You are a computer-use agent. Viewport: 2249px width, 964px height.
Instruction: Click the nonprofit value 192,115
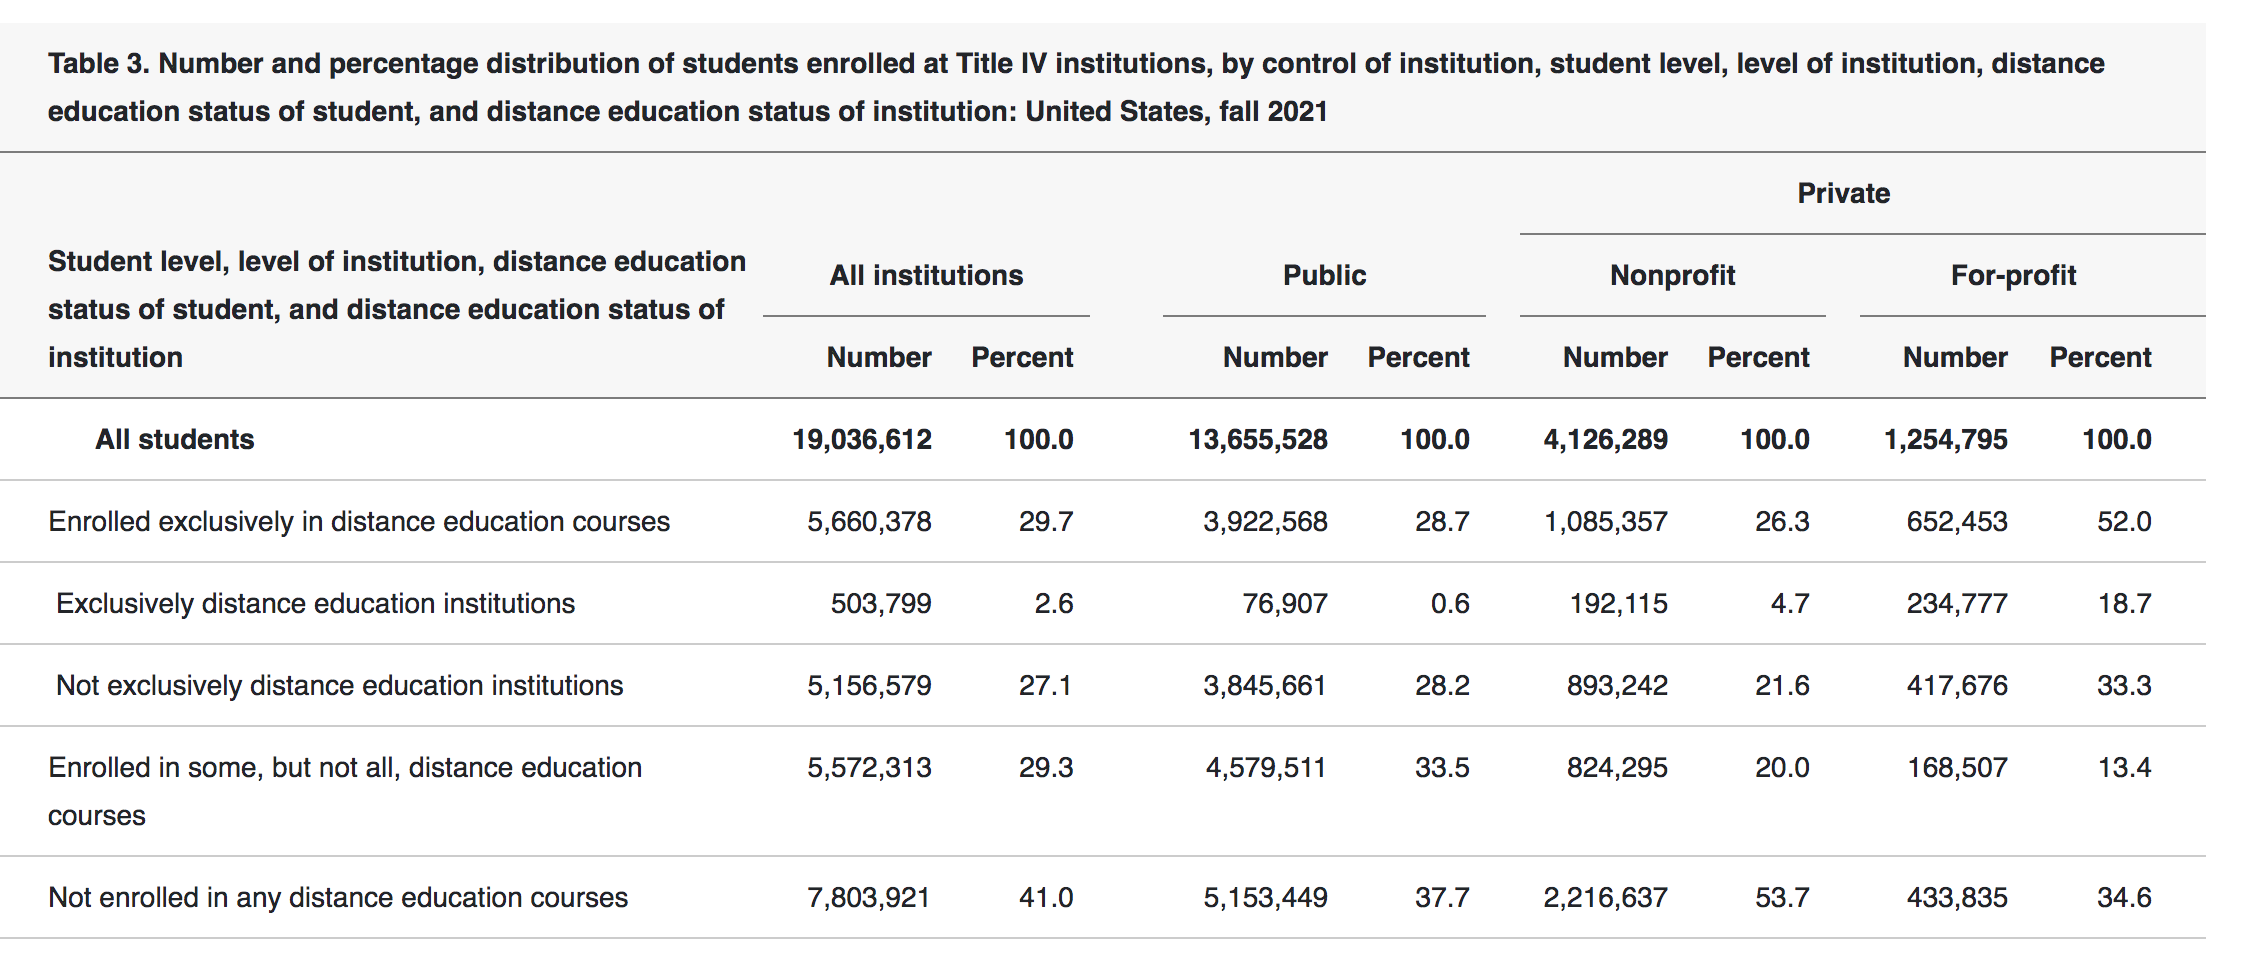coord(1618,603)
